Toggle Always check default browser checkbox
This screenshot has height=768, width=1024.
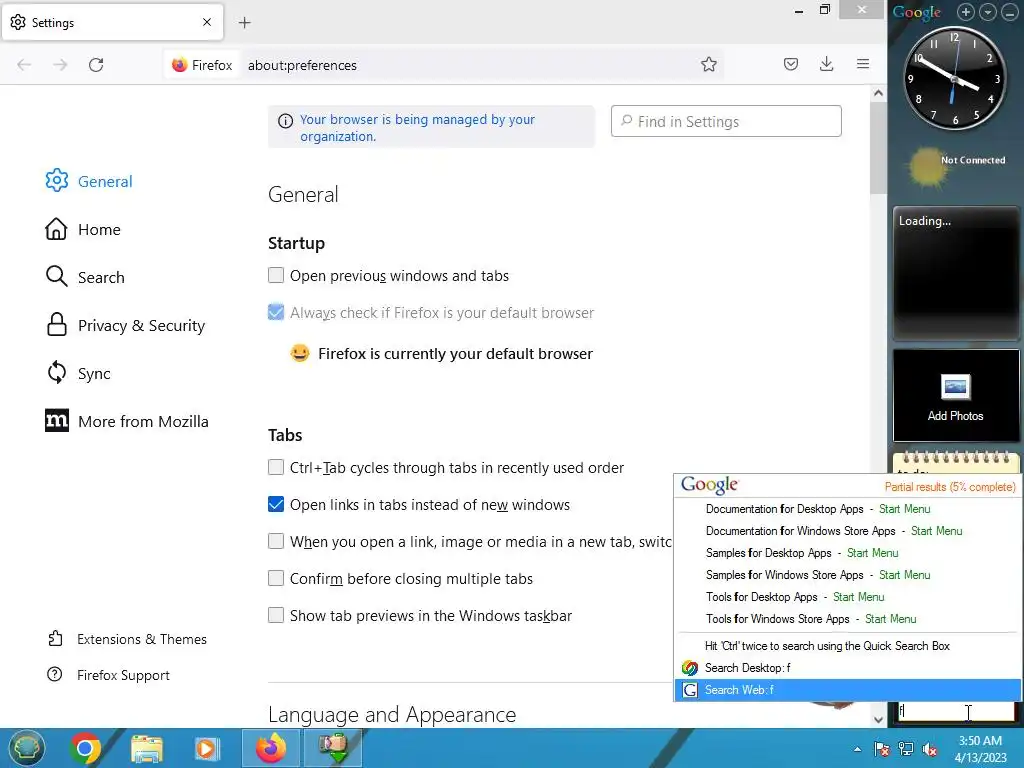coord(276,312)
